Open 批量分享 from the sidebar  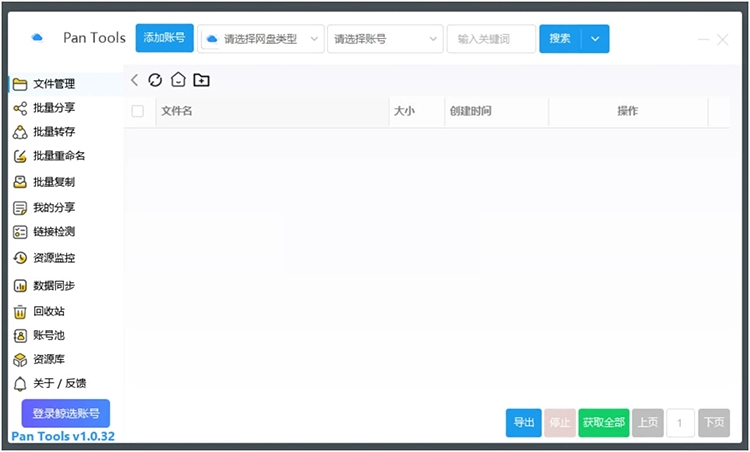click(x=54, y=108)
